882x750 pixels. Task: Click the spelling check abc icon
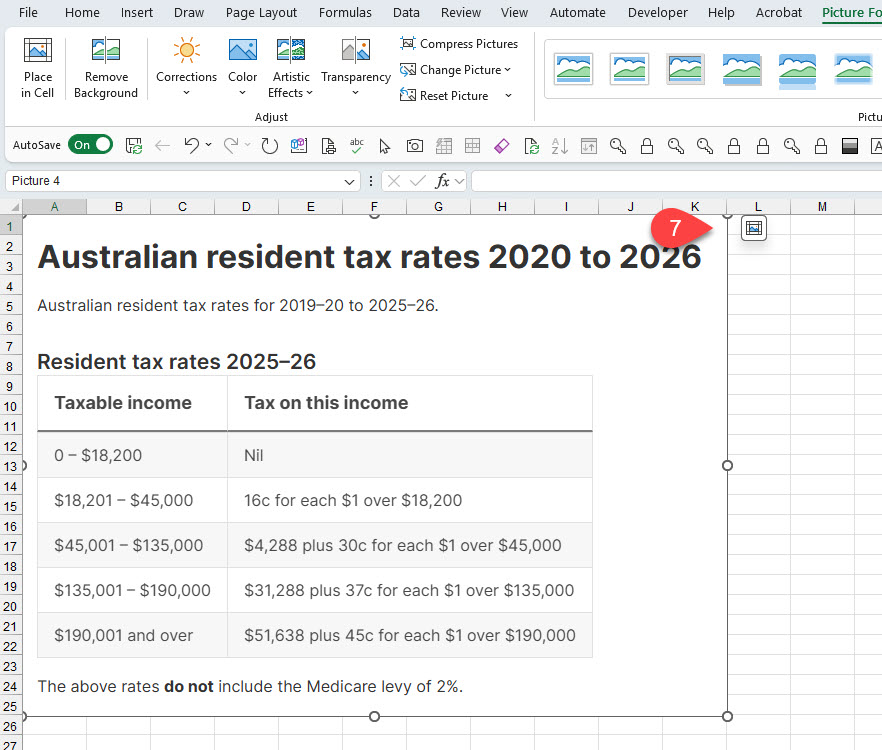pos(357,146)
